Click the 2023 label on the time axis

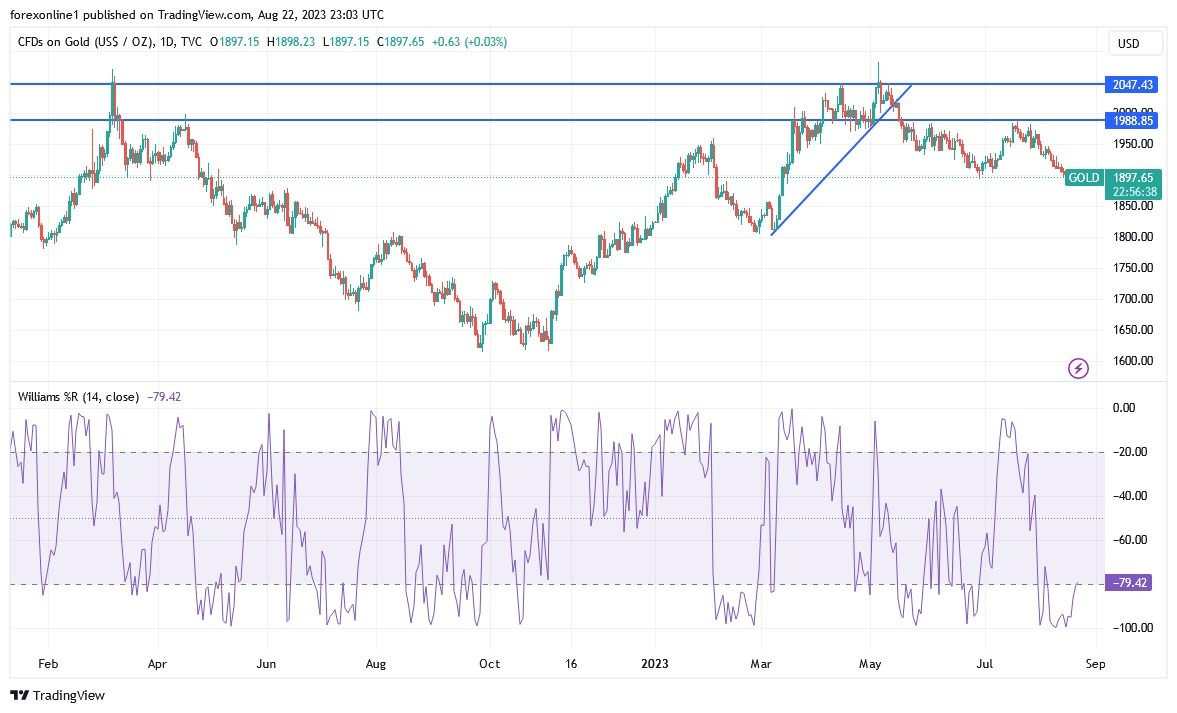pos(656,663)
